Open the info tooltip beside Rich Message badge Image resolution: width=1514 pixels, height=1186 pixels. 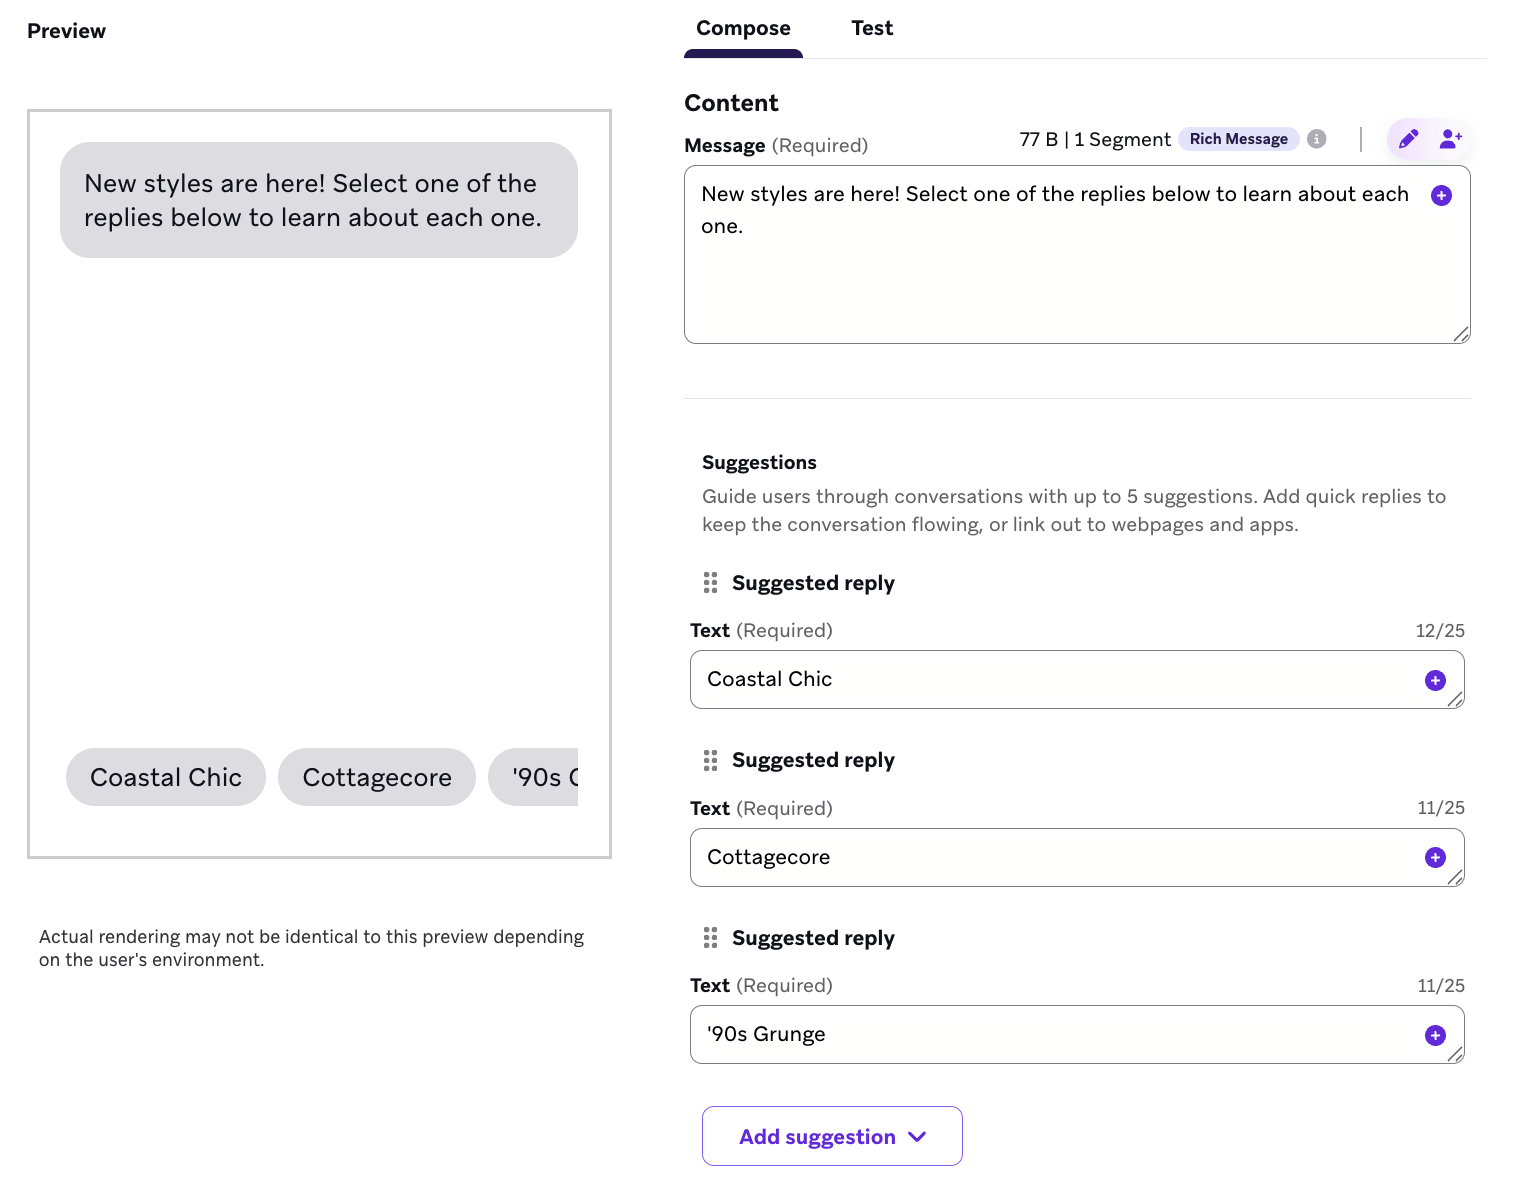tap(1316, 139)
